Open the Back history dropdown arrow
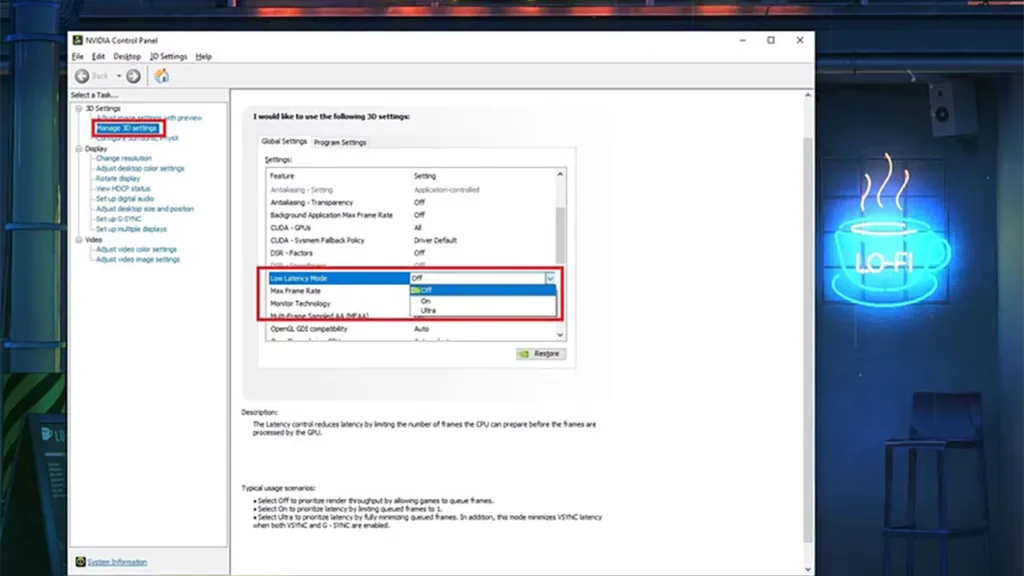Screen dimensions: 1024x576 [119, 76]
